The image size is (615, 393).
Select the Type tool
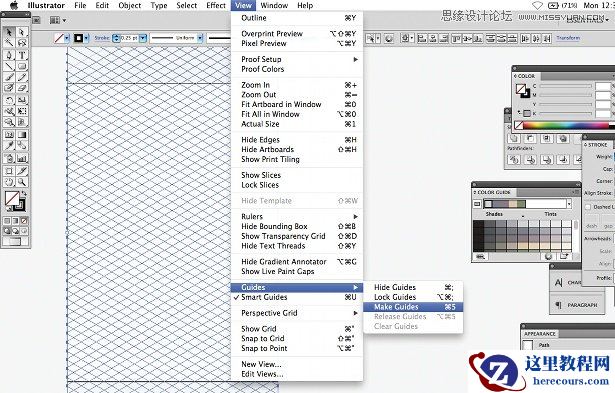coord(22,55)
